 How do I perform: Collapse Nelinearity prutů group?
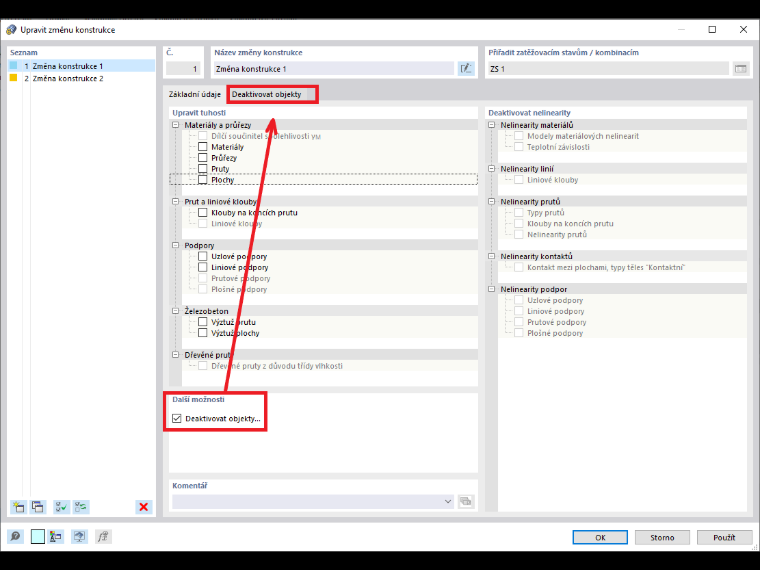coord(491,201)
